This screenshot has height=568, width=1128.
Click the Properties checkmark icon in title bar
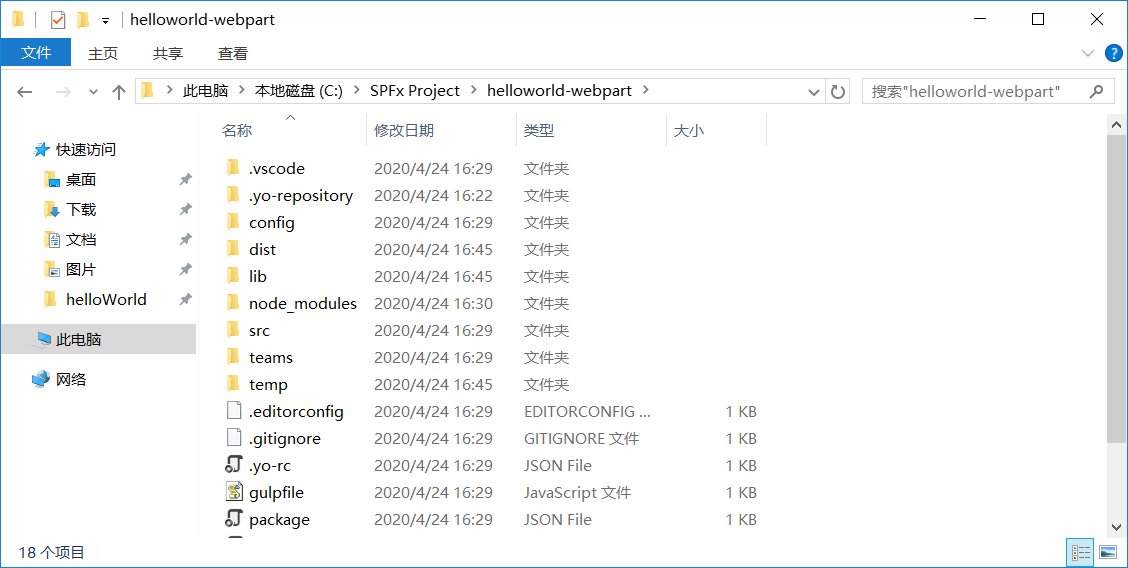click(58, 20)
